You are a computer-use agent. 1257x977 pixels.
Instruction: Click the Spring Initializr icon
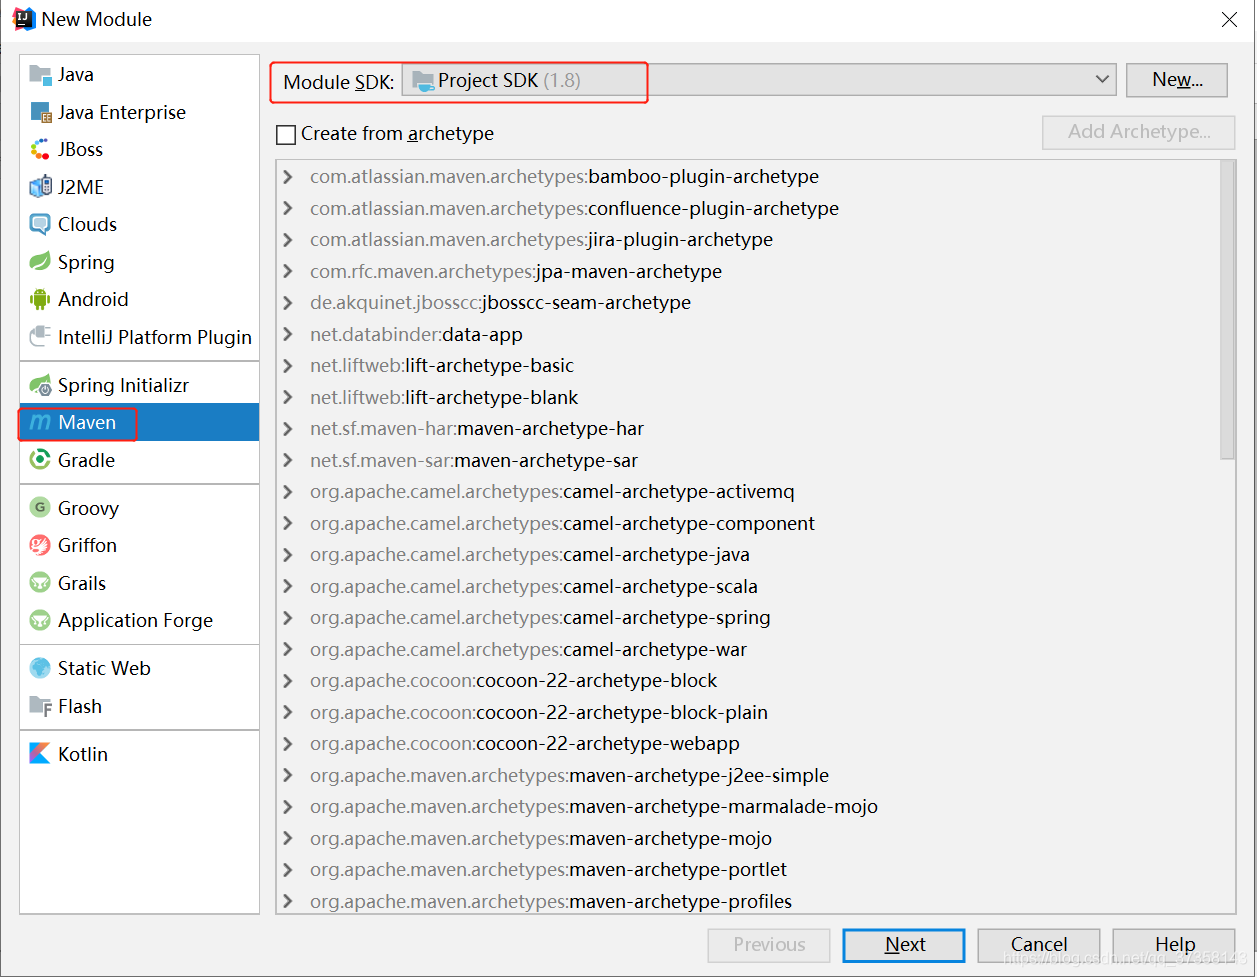(x=40, y=385)
